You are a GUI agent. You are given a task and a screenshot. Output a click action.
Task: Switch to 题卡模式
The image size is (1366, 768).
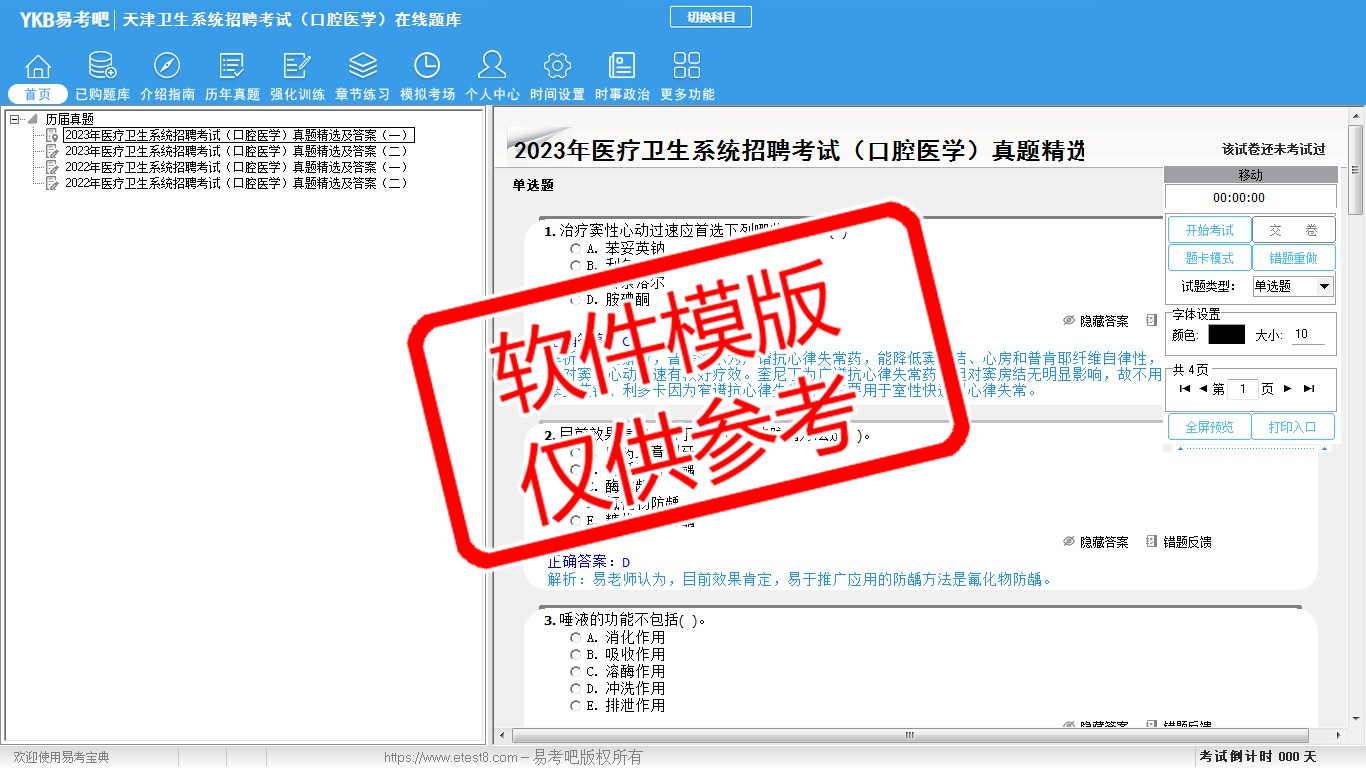(1209, 258)
